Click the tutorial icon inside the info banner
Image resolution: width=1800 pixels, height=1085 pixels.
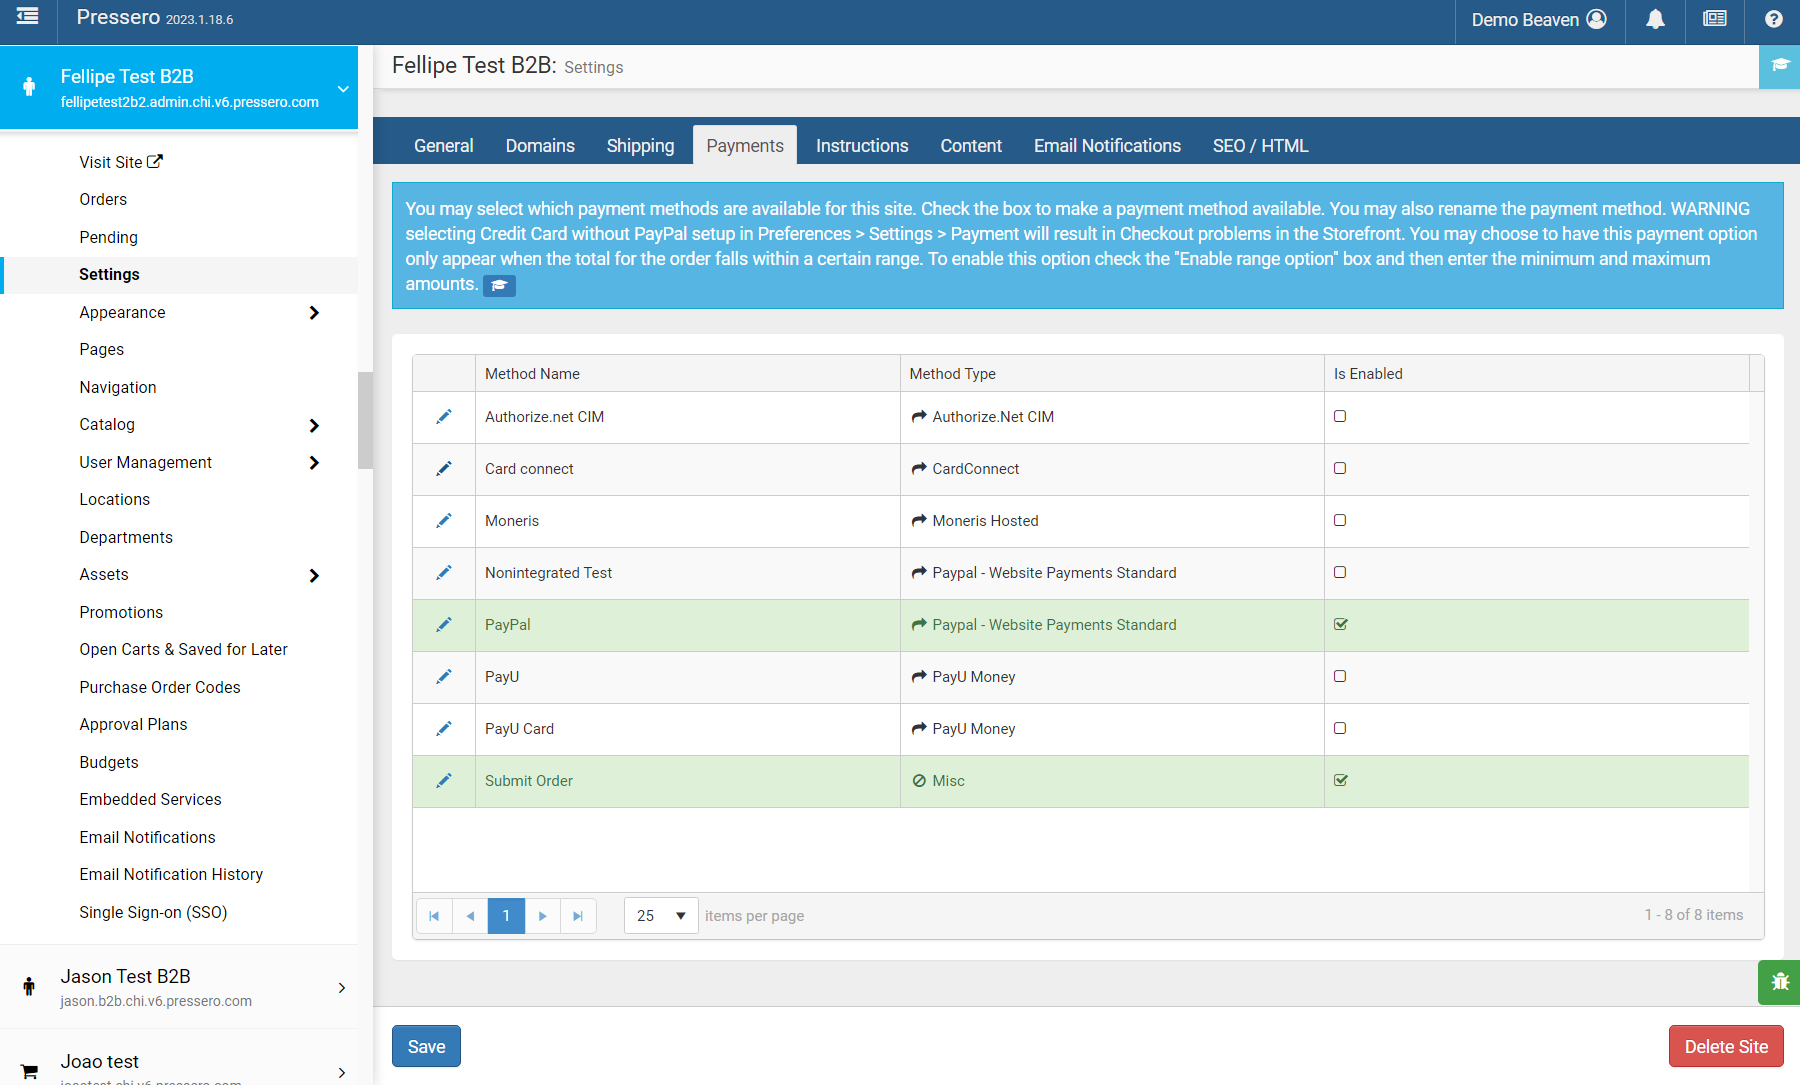point(499,286)
